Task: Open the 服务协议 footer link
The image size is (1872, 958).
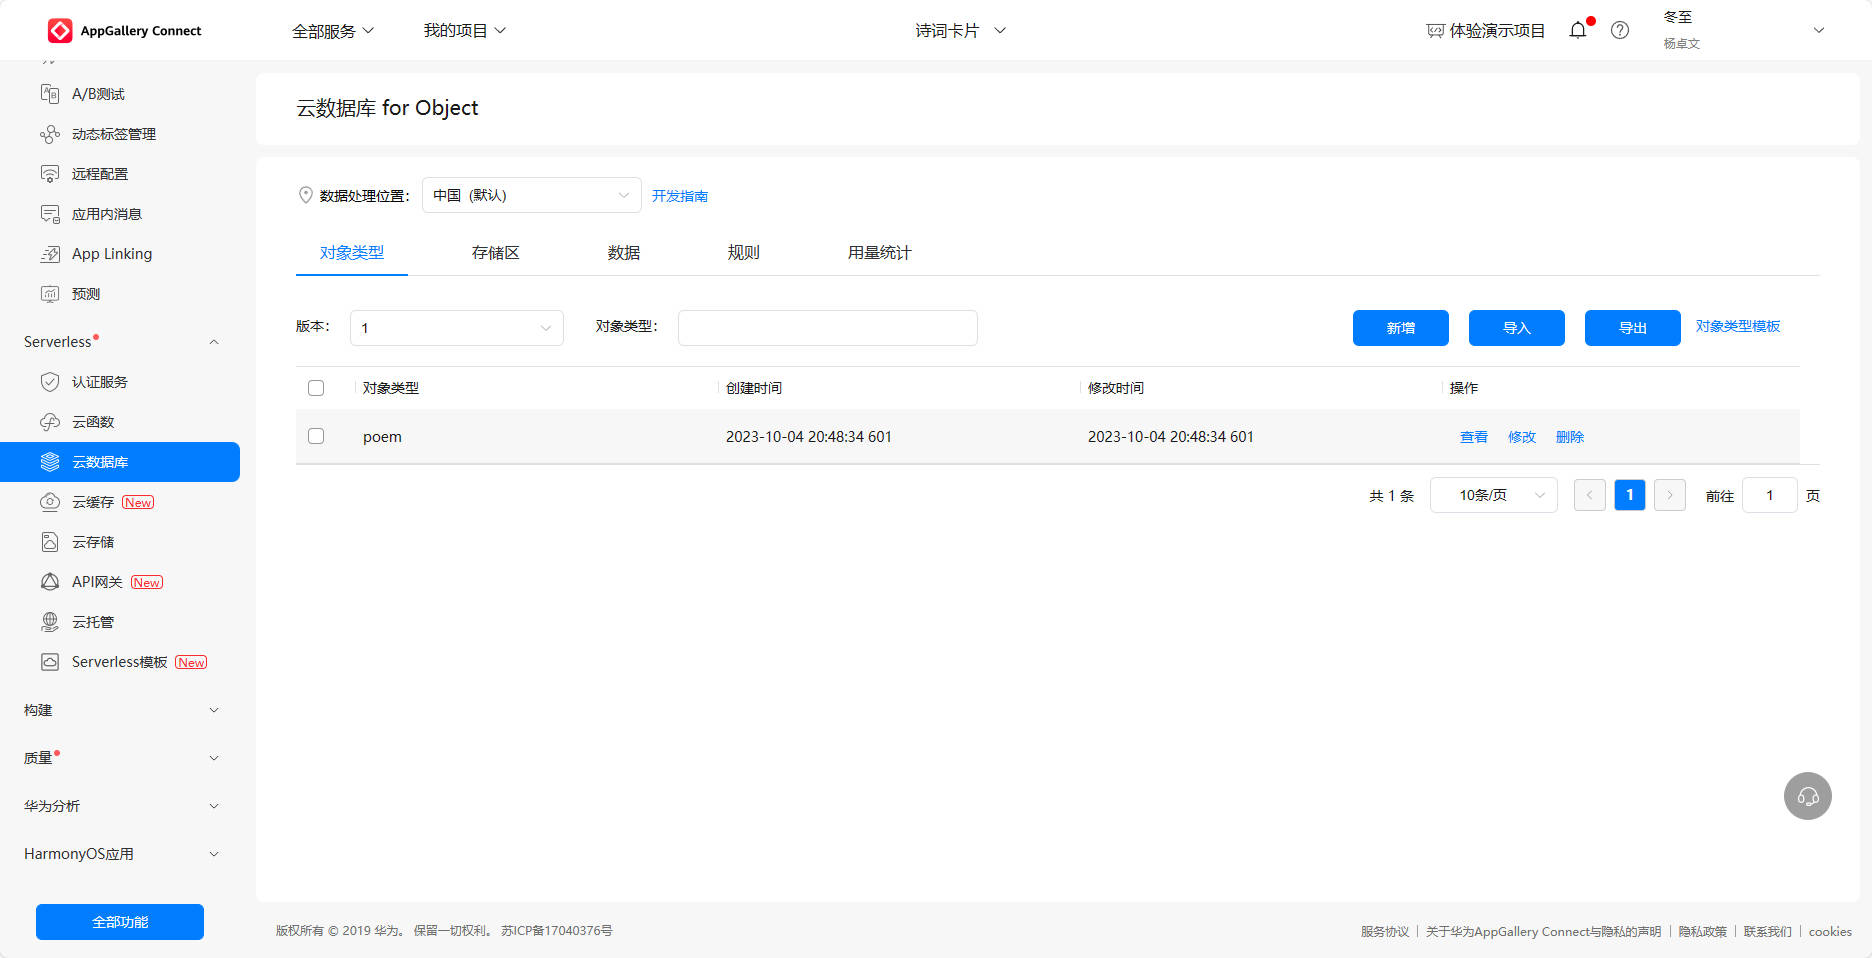Action: [1385, 931]
